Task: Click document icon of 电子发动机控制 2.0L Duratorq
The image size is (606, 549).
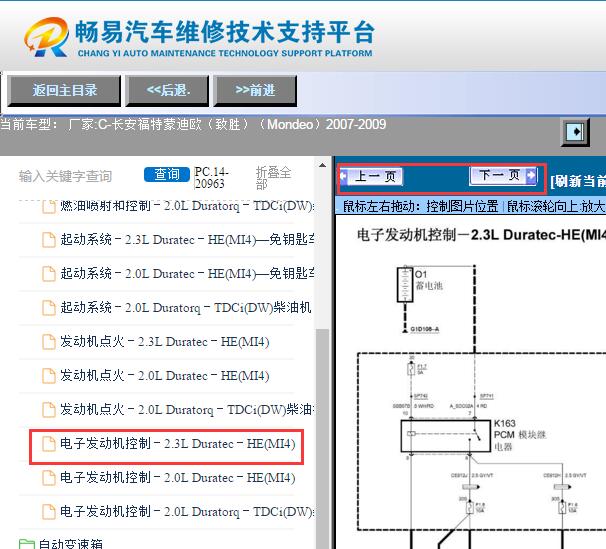Action: pos(49,512)
